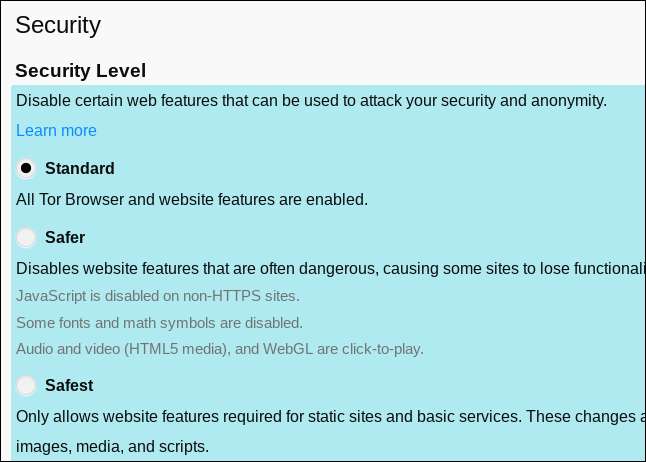646x462 pixels.
Task: Click the 'images, media, and scripts' line
Action: pyautogui.click(x=113, y=444)
